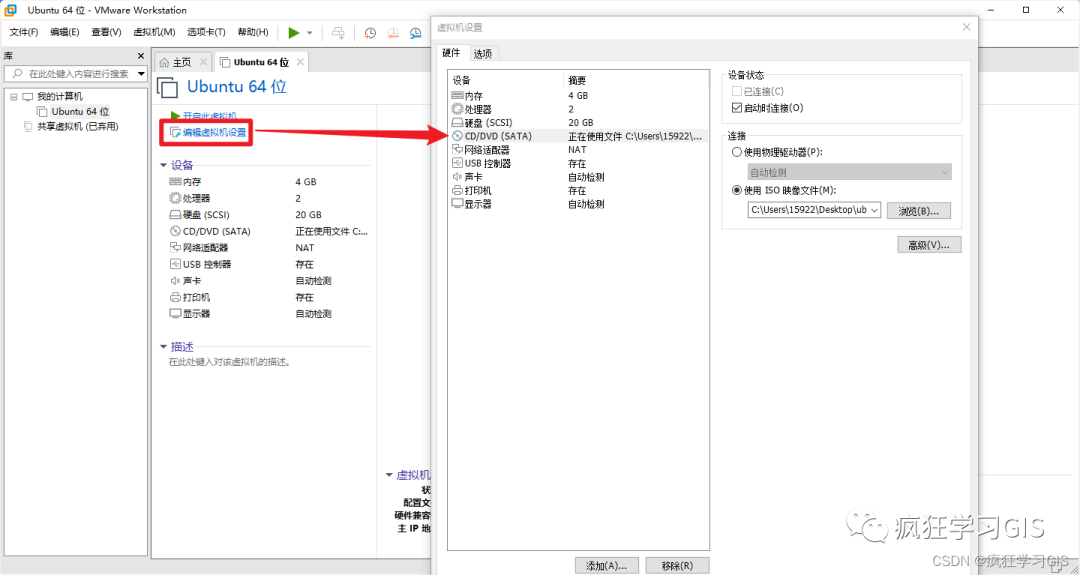Screen dimensions: 1080x575
Task: Click the 开启此虚拟机 link
Action: pos(209,116)
